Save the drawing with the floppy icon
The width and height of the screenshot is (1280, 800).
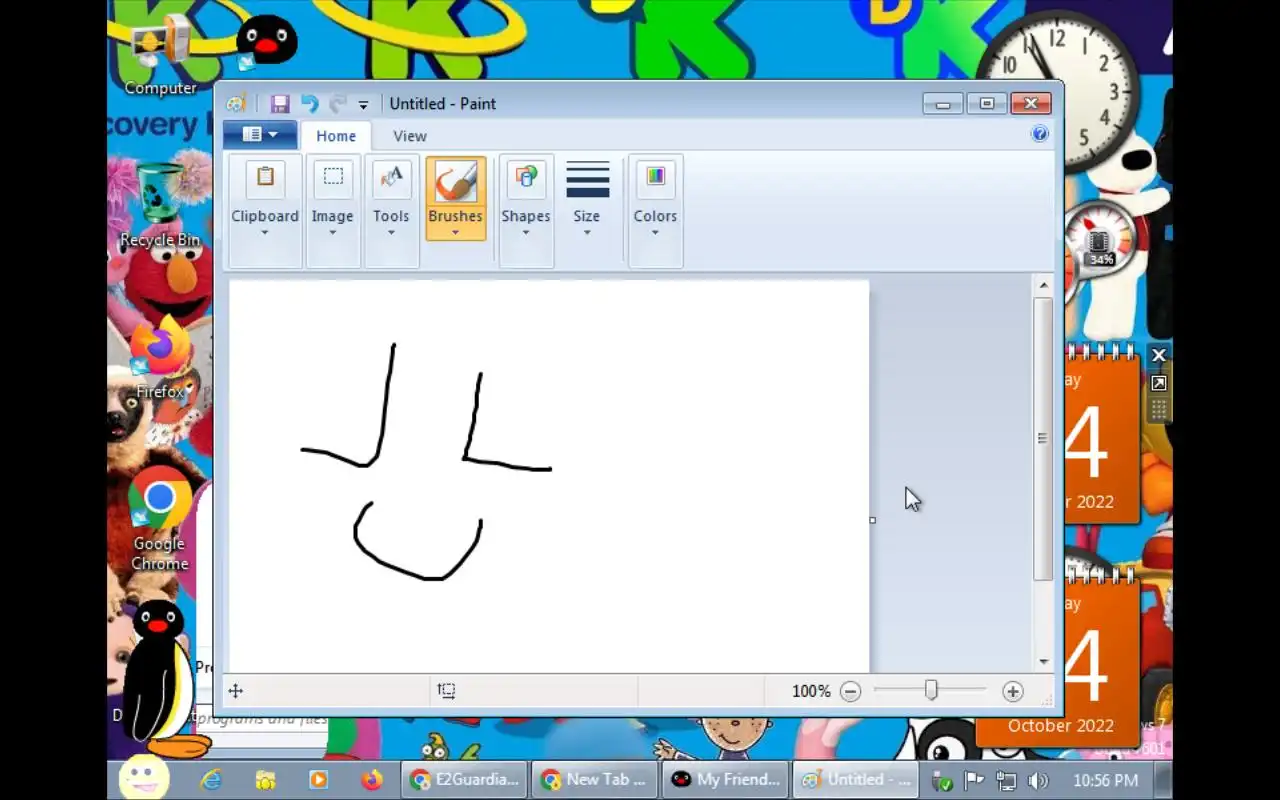pyautogui.click(x=280, y=104)
